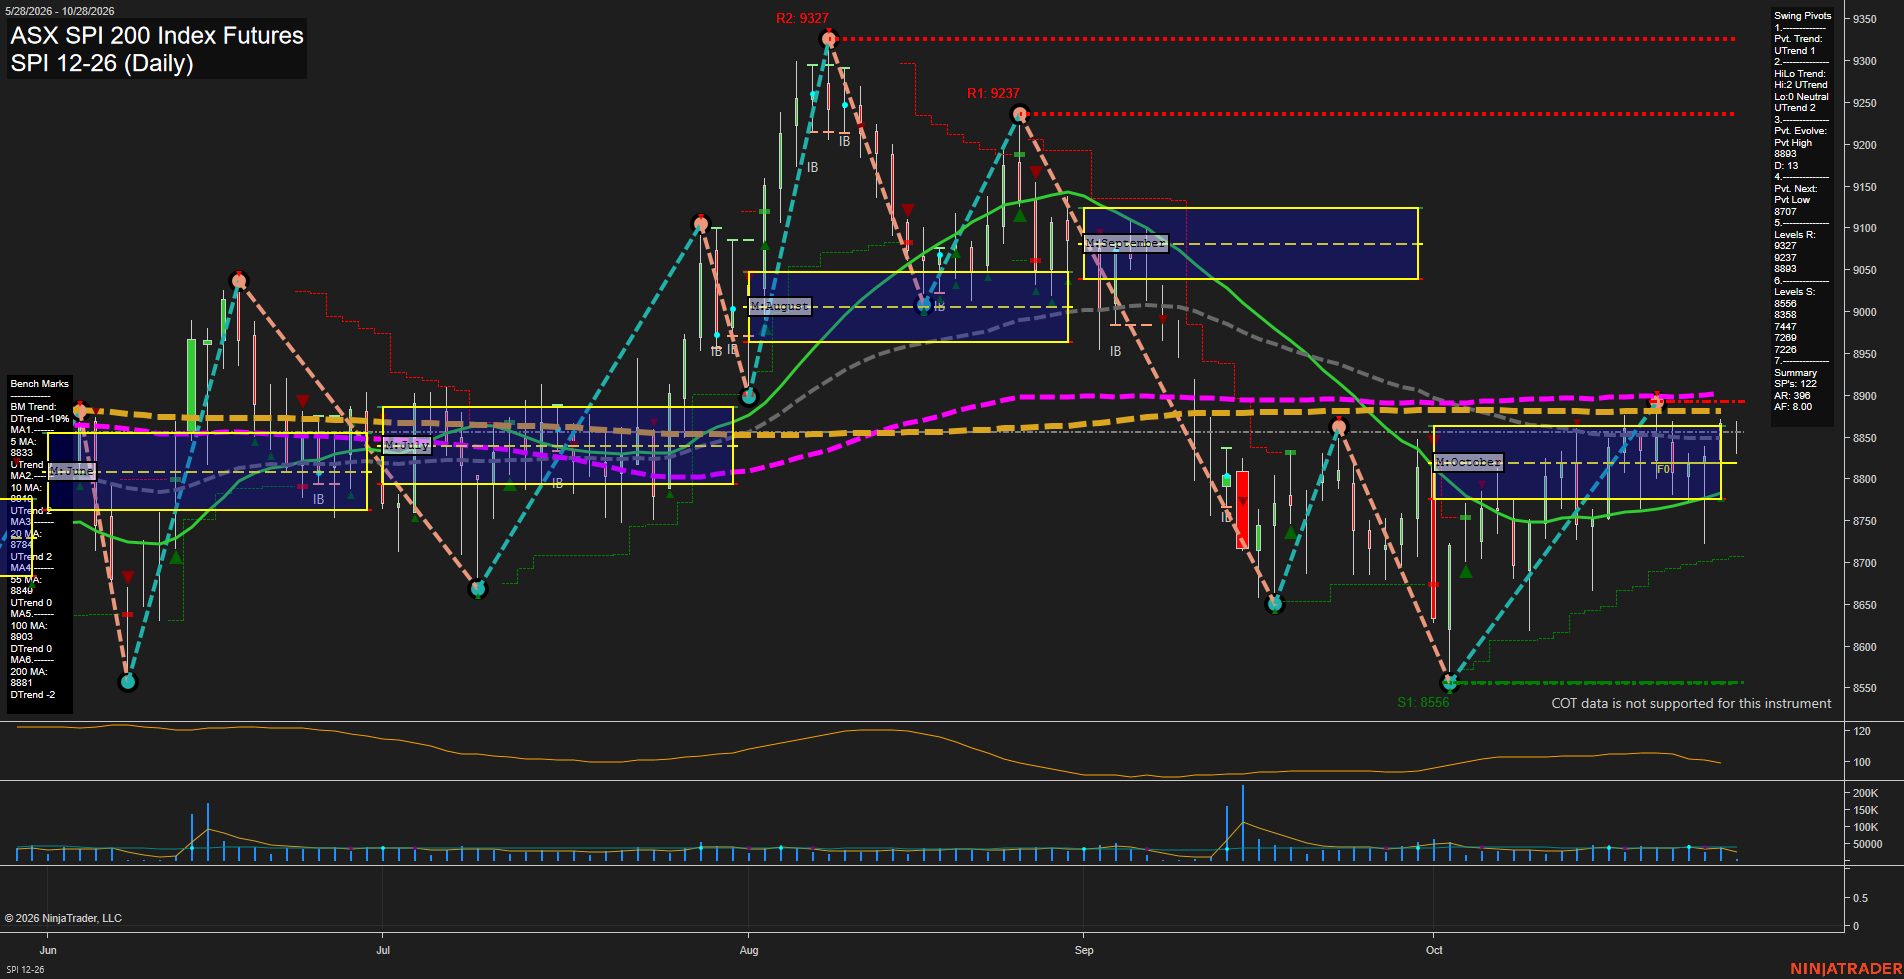Click the R1: 9237 resistance label
This screenshot has height=979, width=1904.
coord(993,93)
